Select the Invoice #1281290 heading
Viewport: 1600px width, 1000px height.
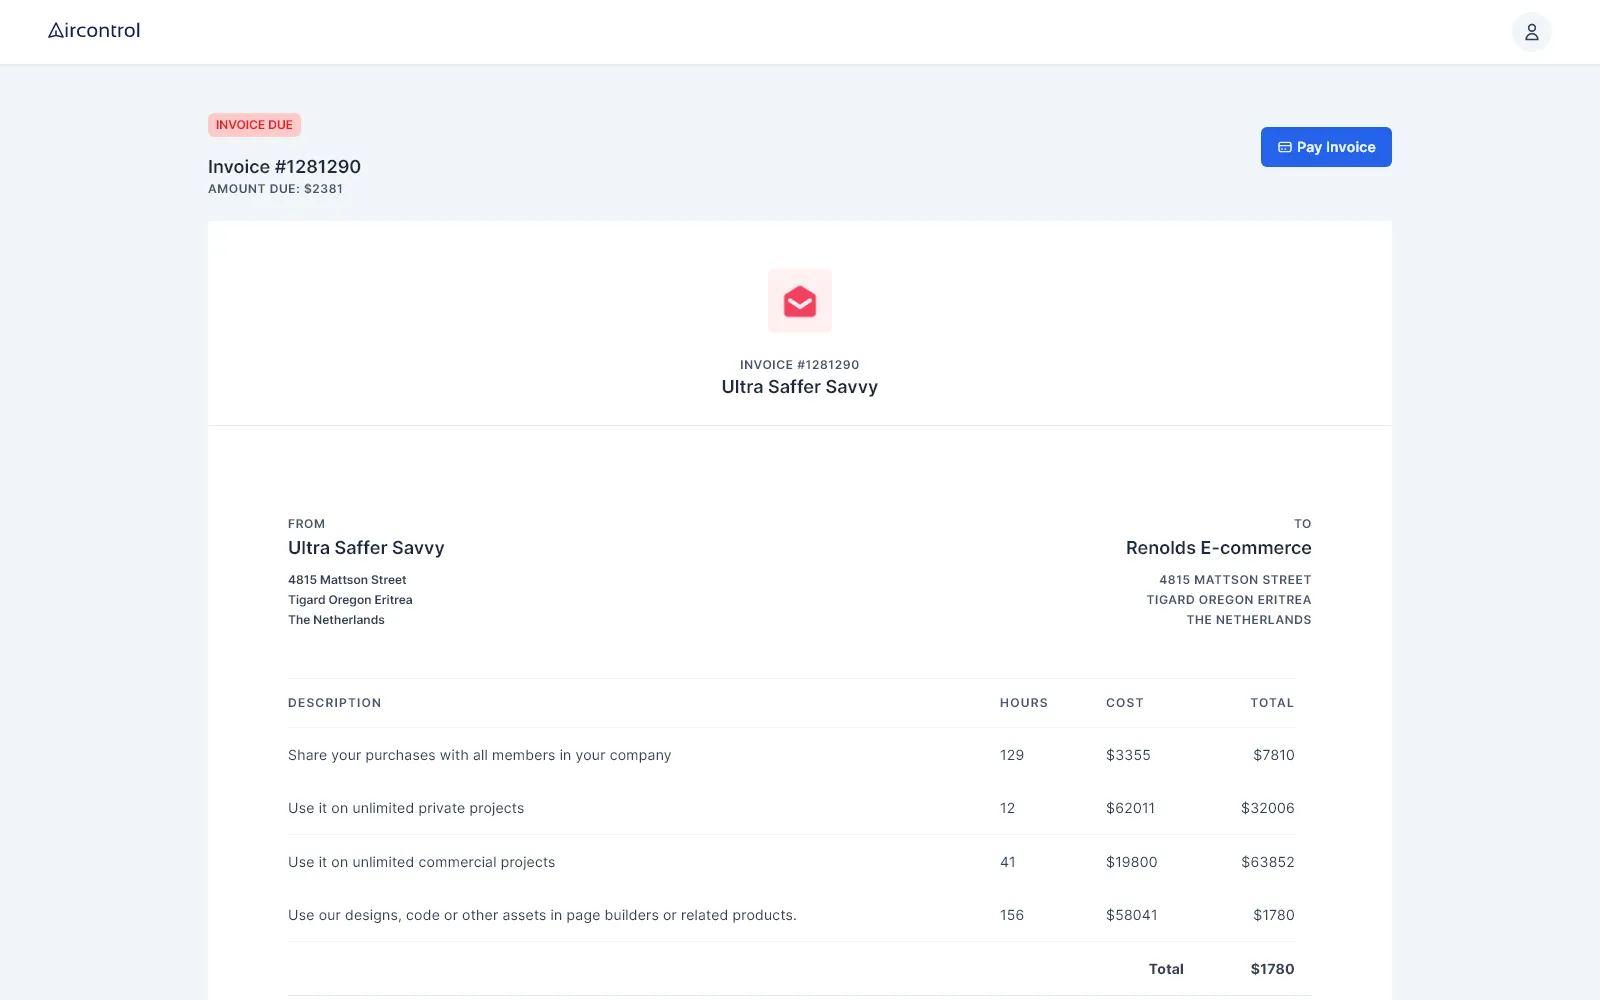coord(284,167)
